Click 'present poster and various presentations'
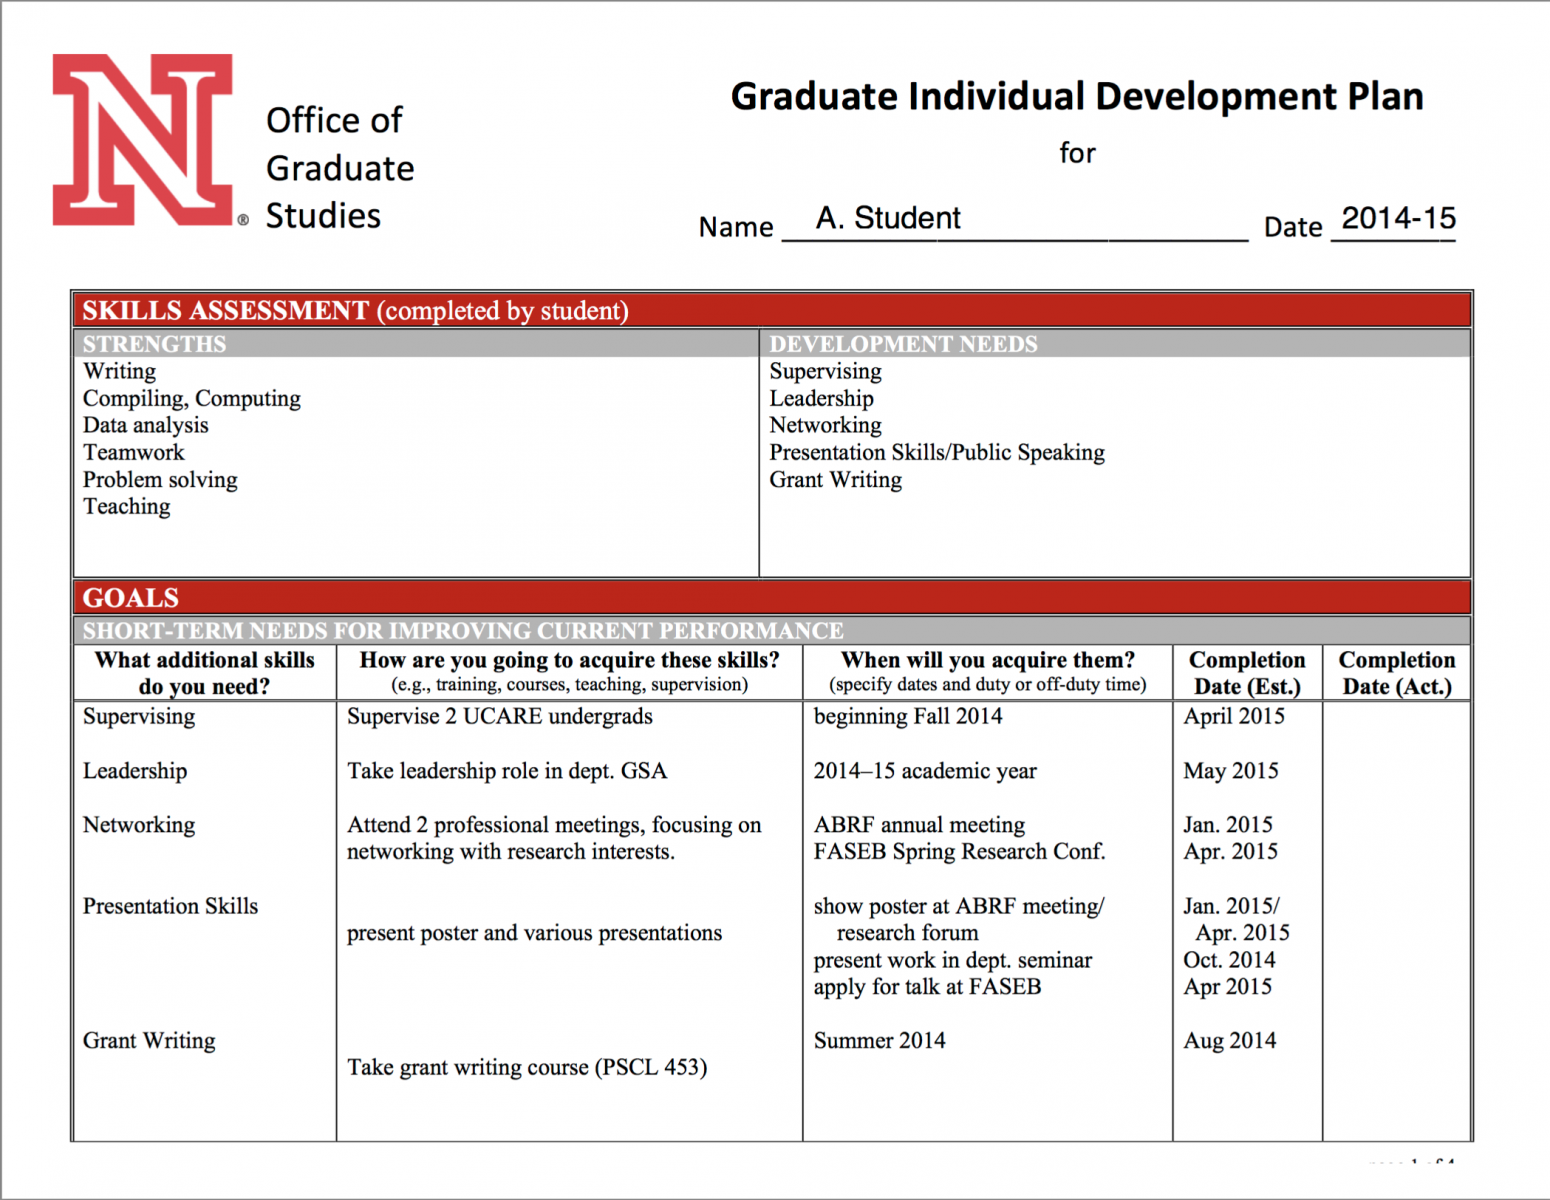The width and height of the screenshot is (1550, 1200). (534, 933)
